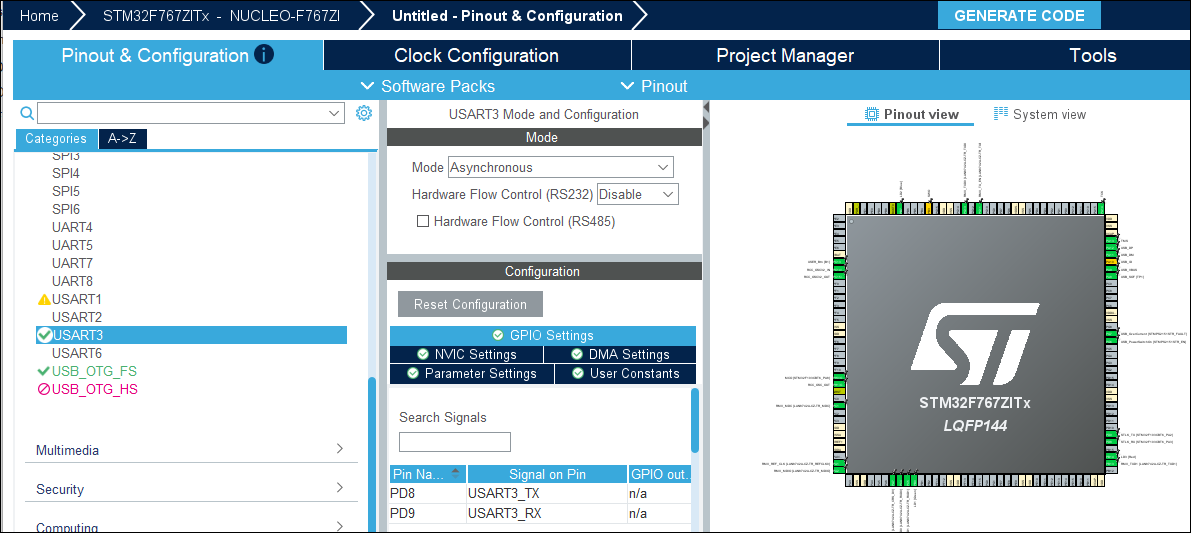
Task: Select UART8 in the peripheral list
Action: pos(72,281)
